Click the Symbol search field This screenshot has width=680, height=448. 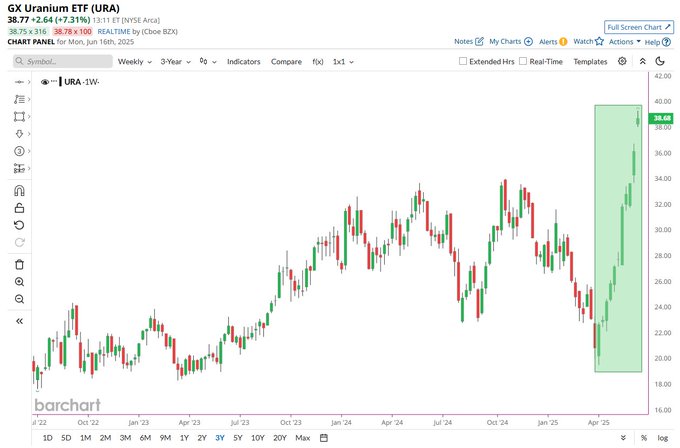coord(62,61)
